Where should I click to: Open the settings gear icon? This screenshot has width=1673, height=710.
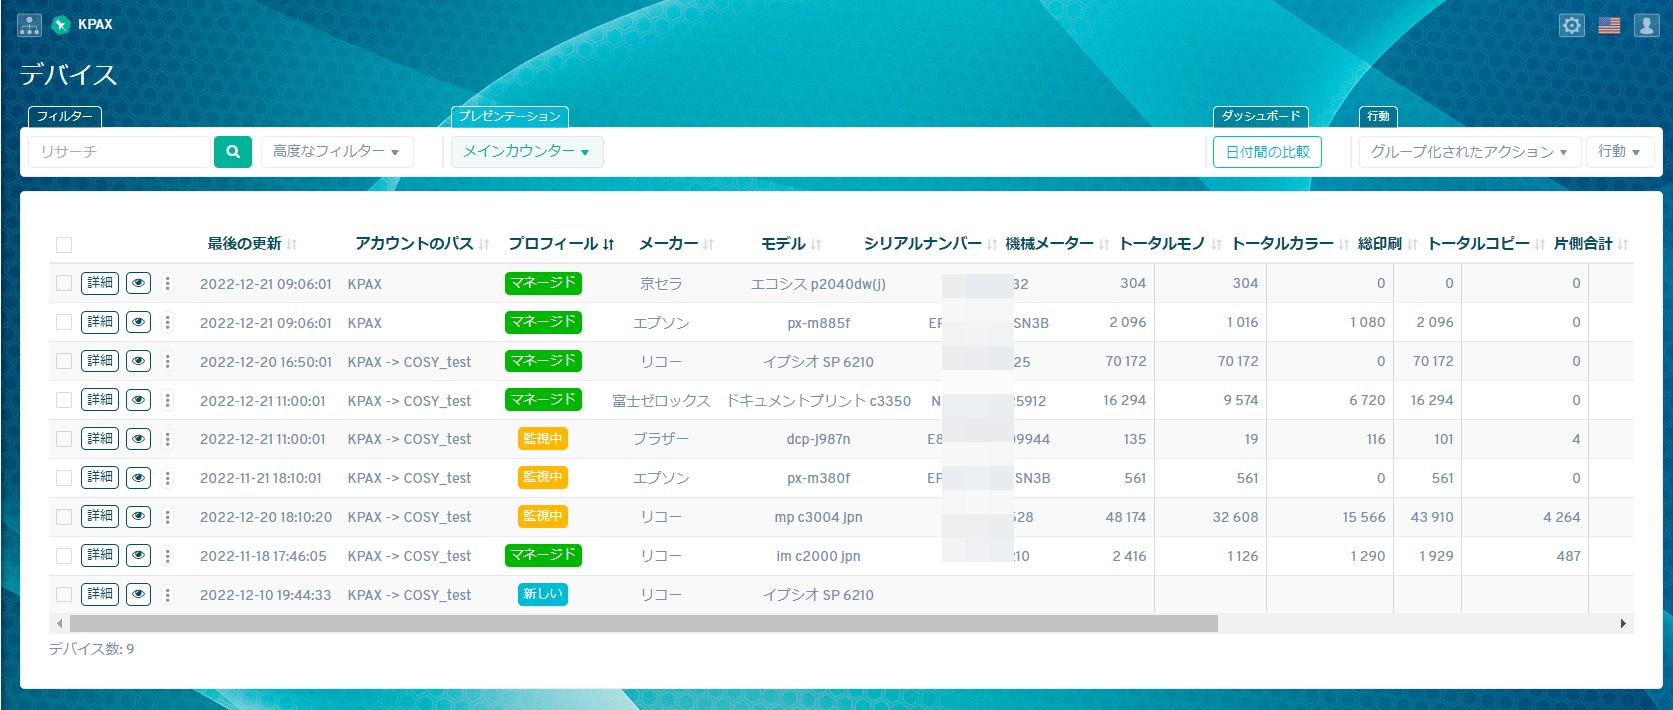tap(1572, 25)
